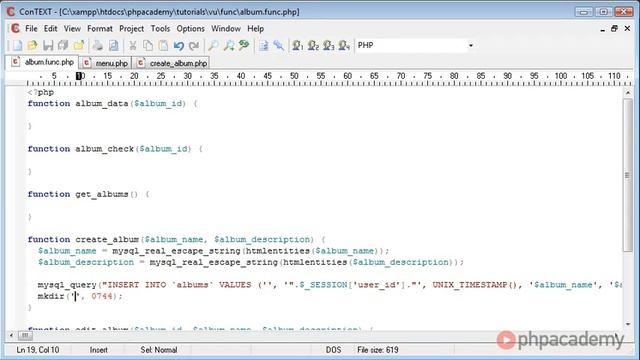Click the vertical scrollbar thumb
This screenshot has height=360, width=640.
628,175
